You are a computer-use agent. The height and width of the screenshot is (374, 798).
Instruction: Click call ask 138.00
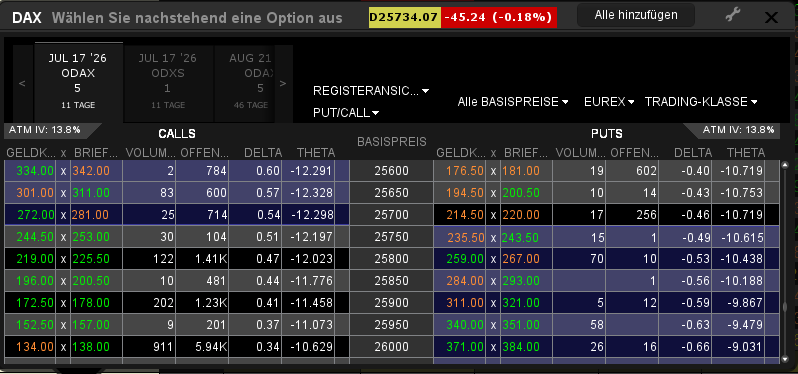[x=91, y=347]
